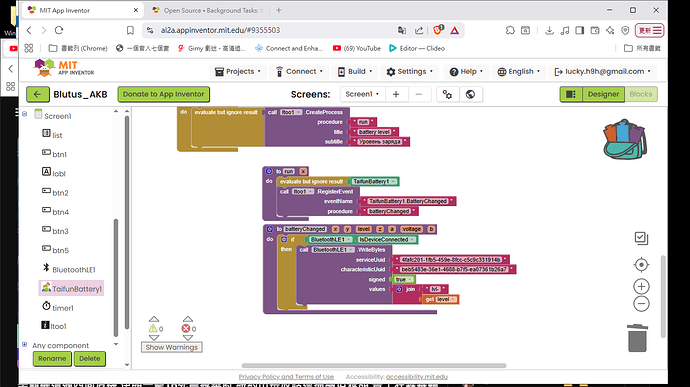Expand the Any component section
Screen dimensions: 690x387
[x=25, y=345]
